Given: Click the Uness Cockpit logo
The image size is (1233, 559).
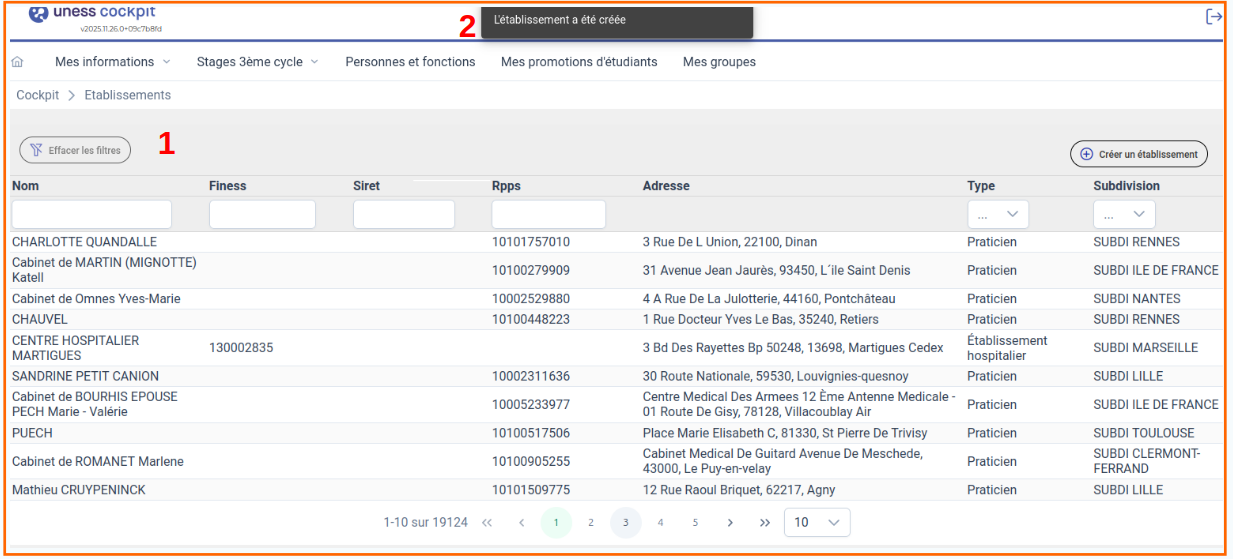Looking at the screenshot, I should click(93, 14).
